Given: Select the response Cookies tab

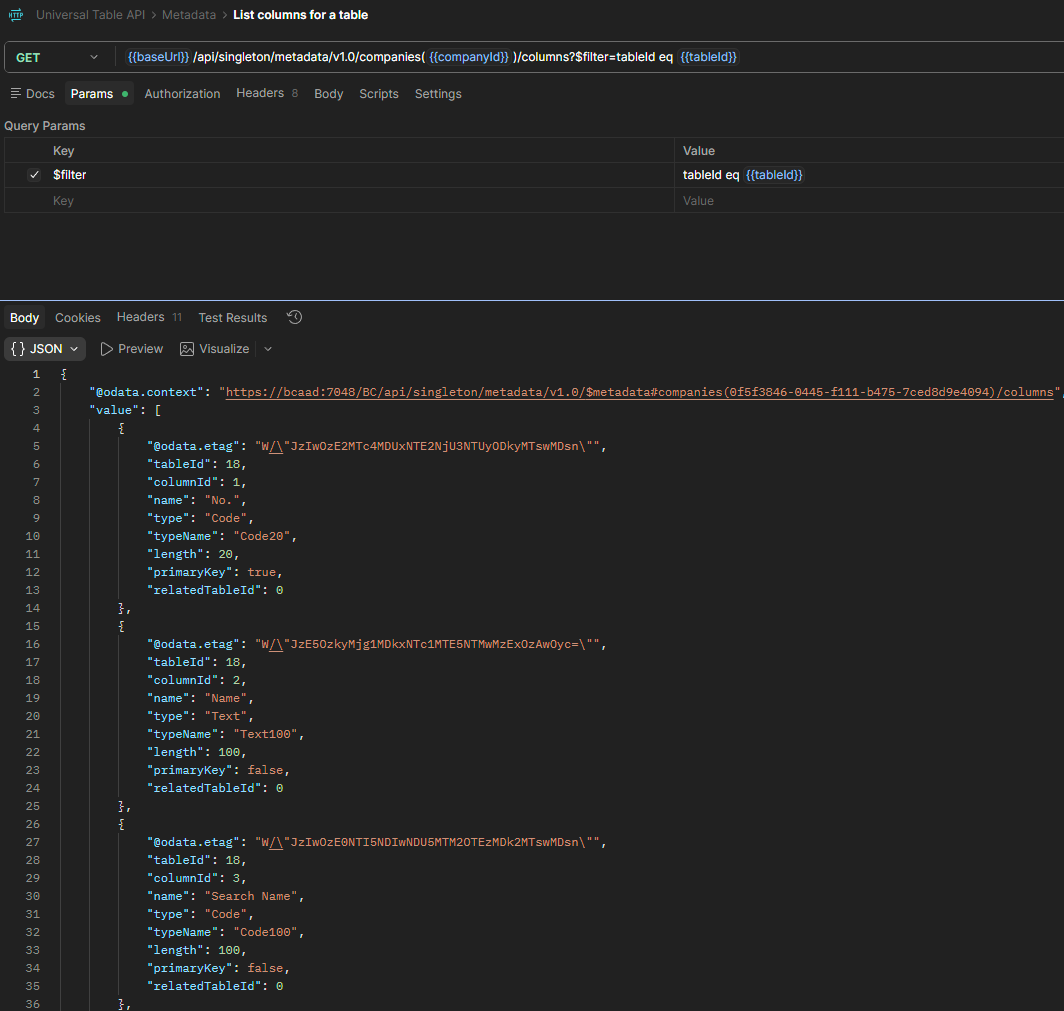Looking at the screenshot, I should [77, 318].
